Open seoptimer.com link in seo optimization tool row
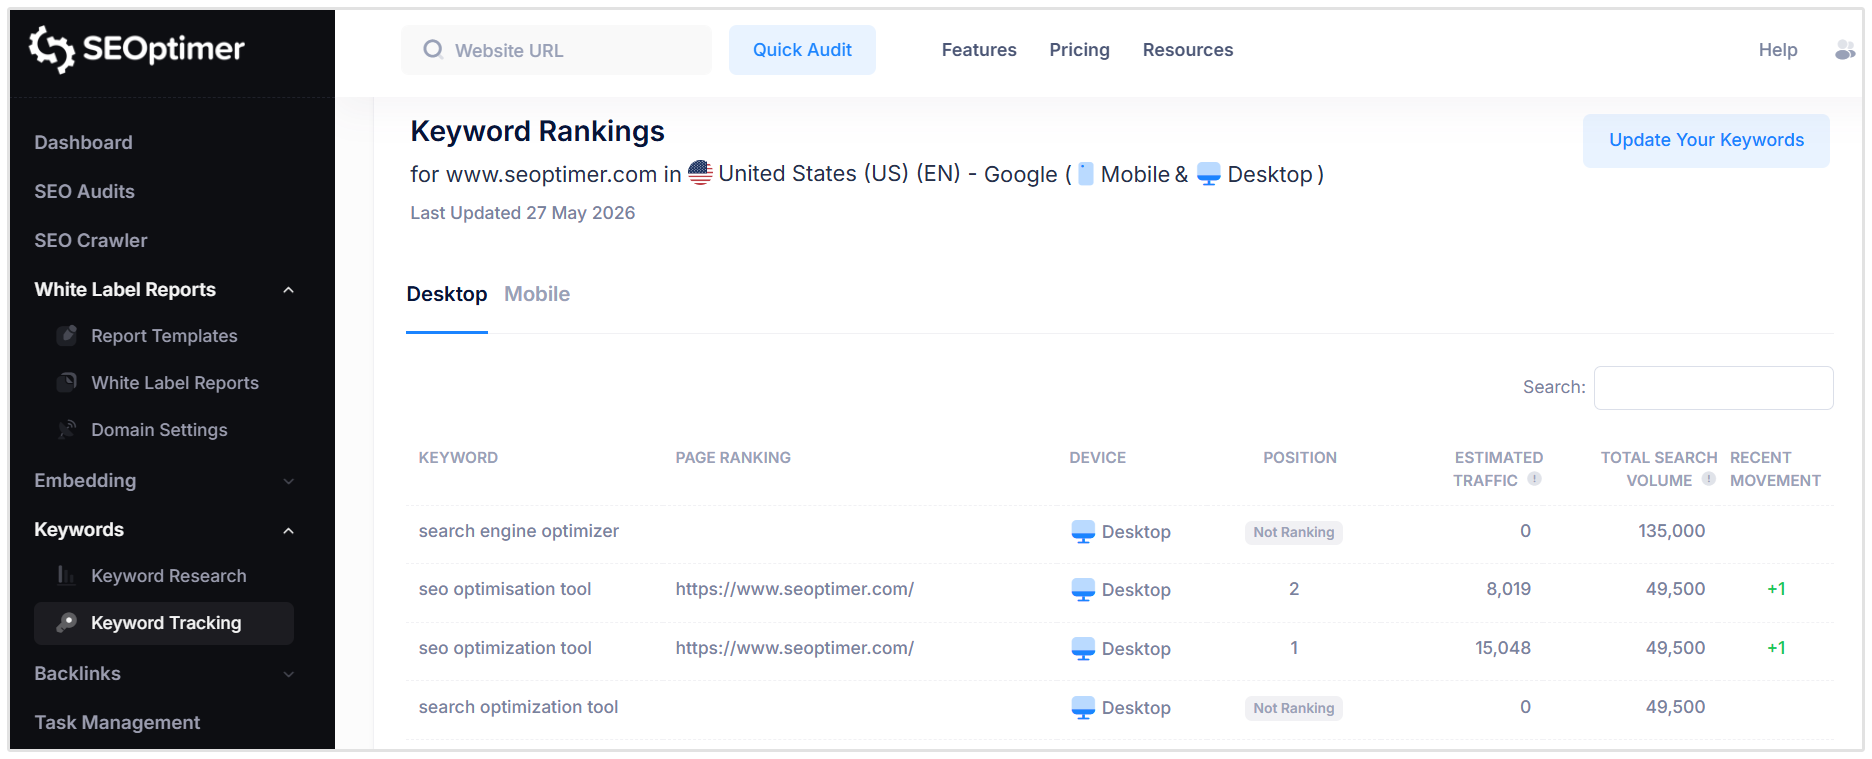Viewport: 1872px width, 759px height. click(x=795, y=648)
